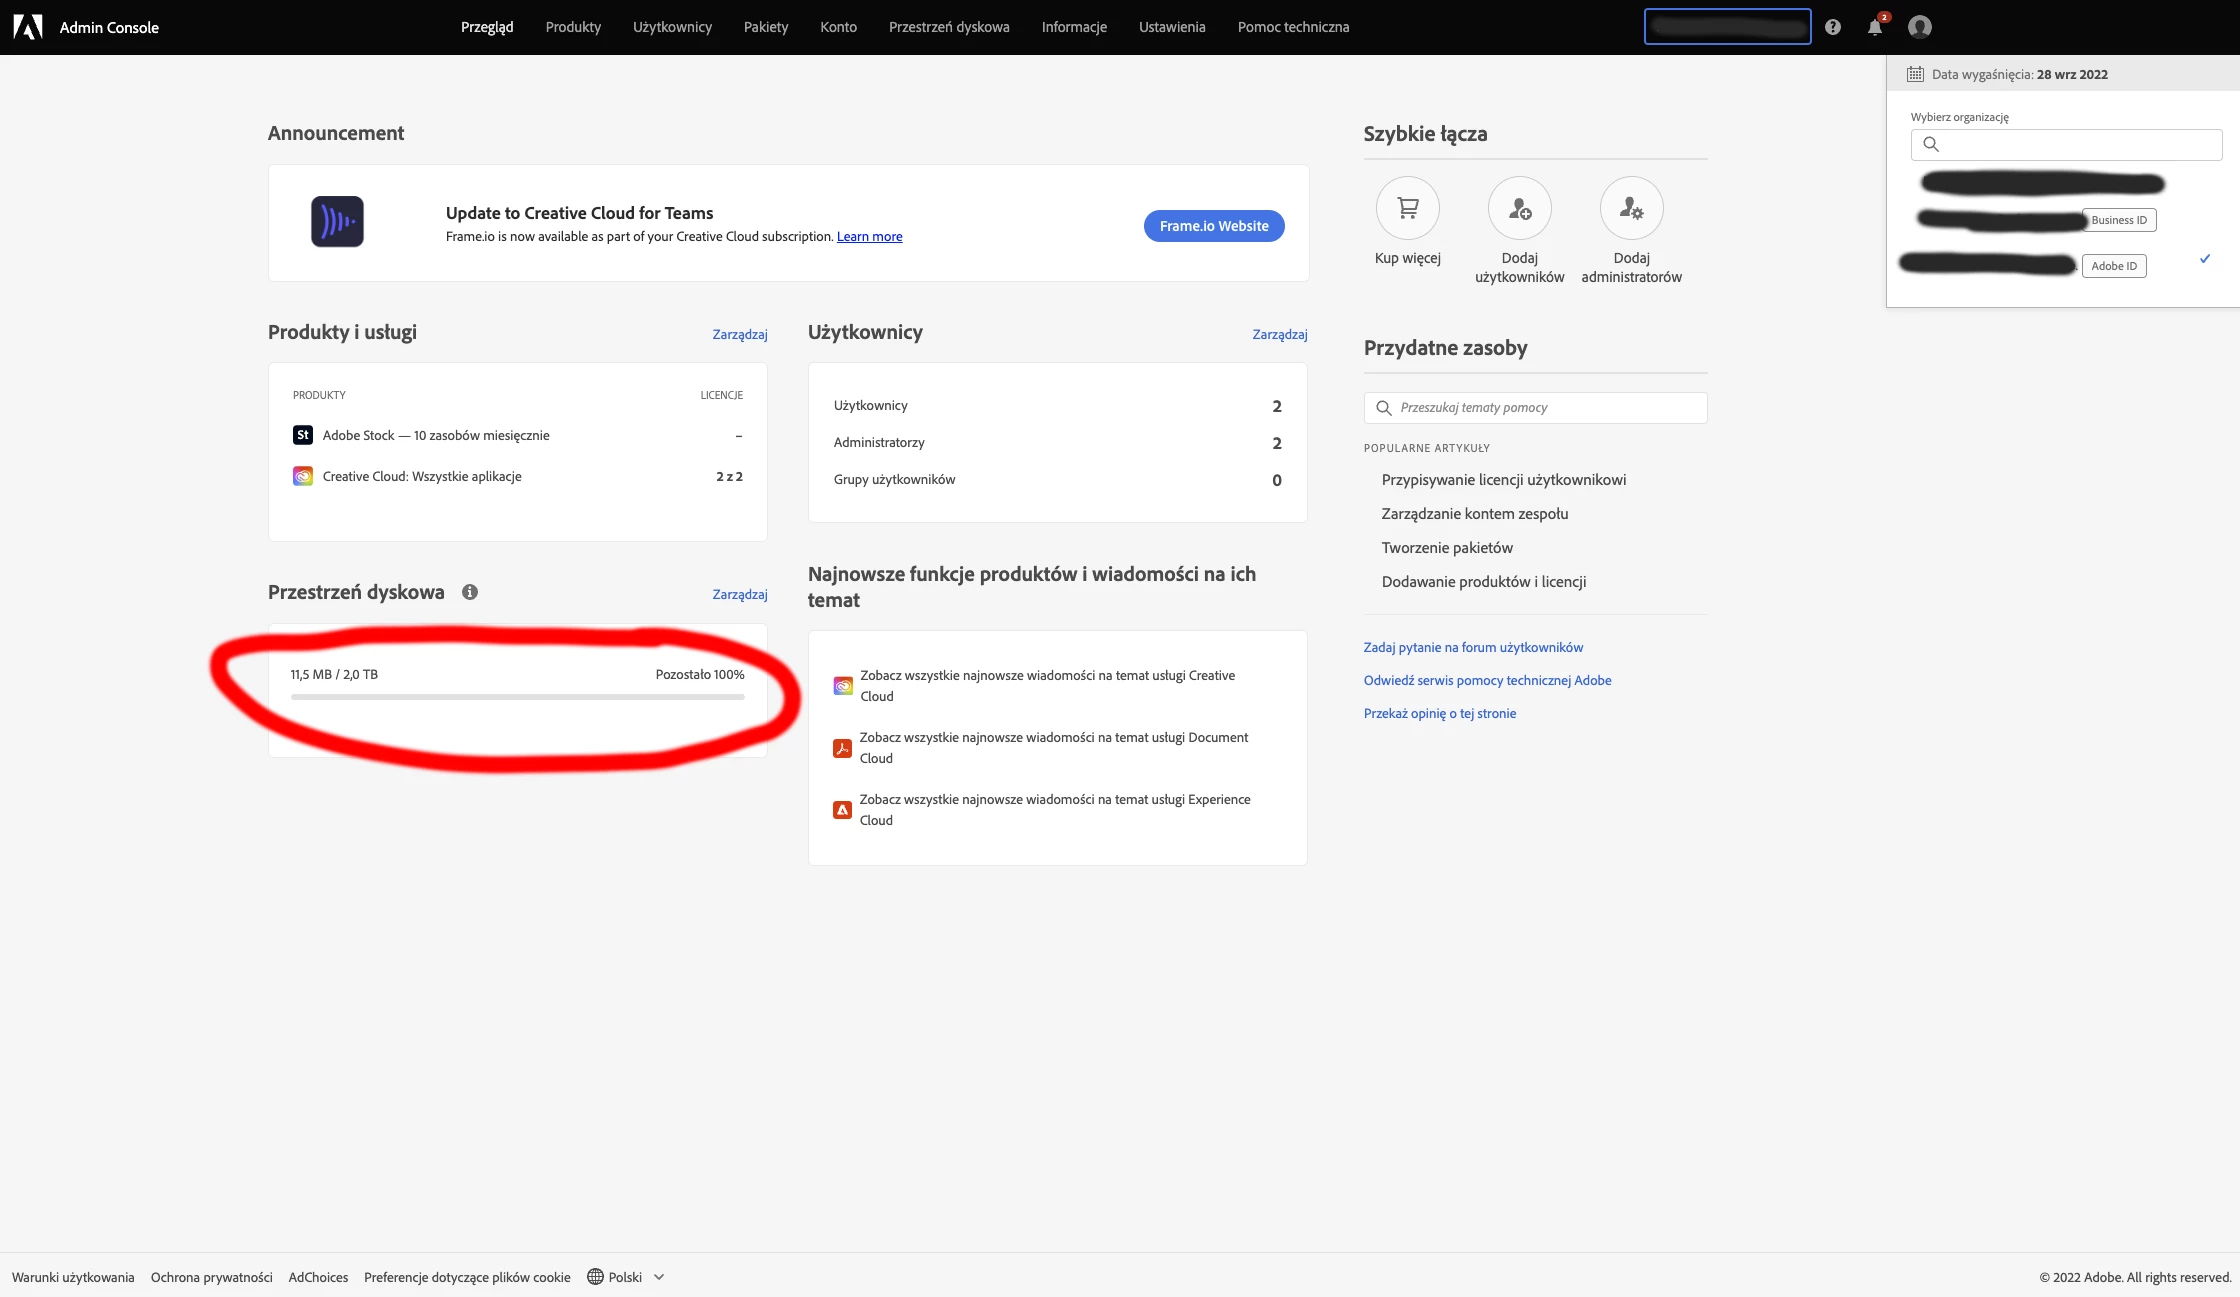Open the help question mark icon
The image size is (2240, 1297).
click(1832, 27)
